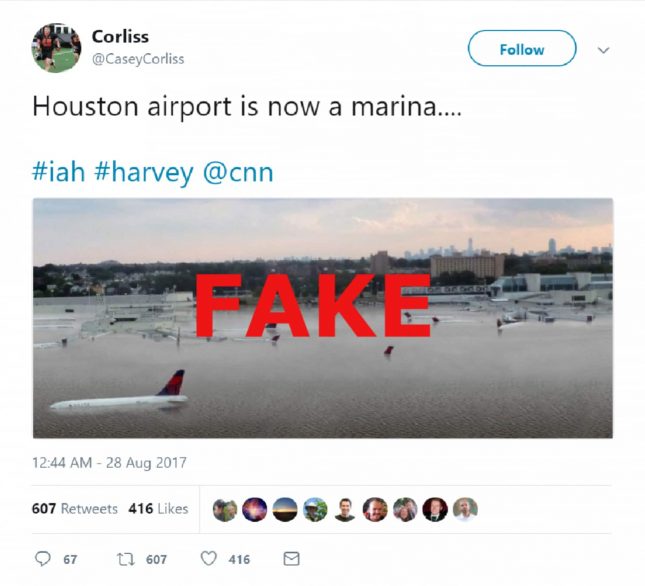Open the #harvey hashtag link
This screenshot has width=645, height=586.
144,172
